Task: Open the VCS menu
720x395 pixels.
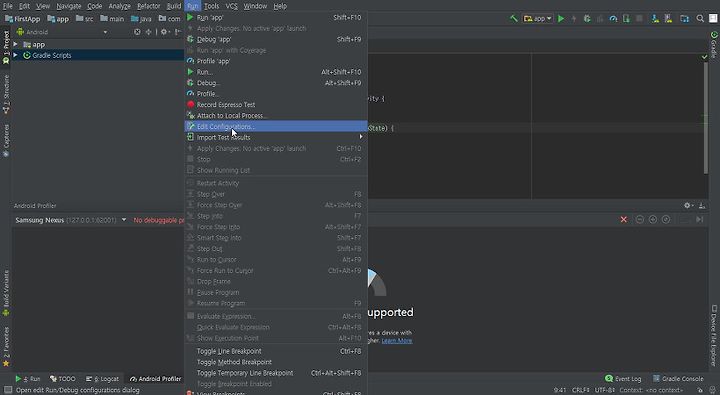Action: [231, 6]
